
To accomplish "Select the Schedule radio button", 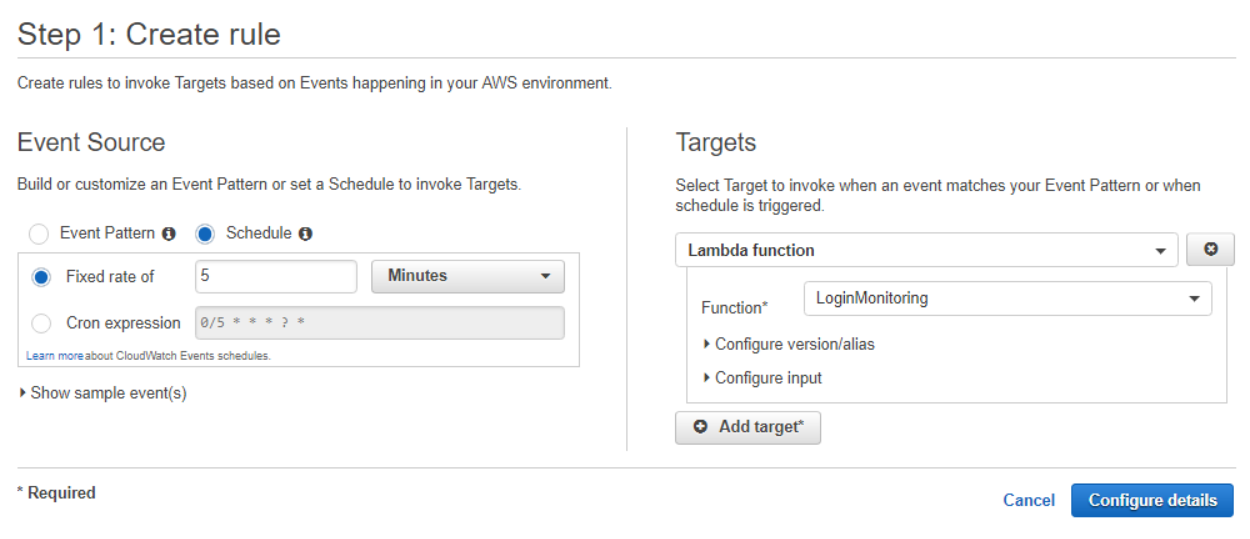I will pos(205,235).
